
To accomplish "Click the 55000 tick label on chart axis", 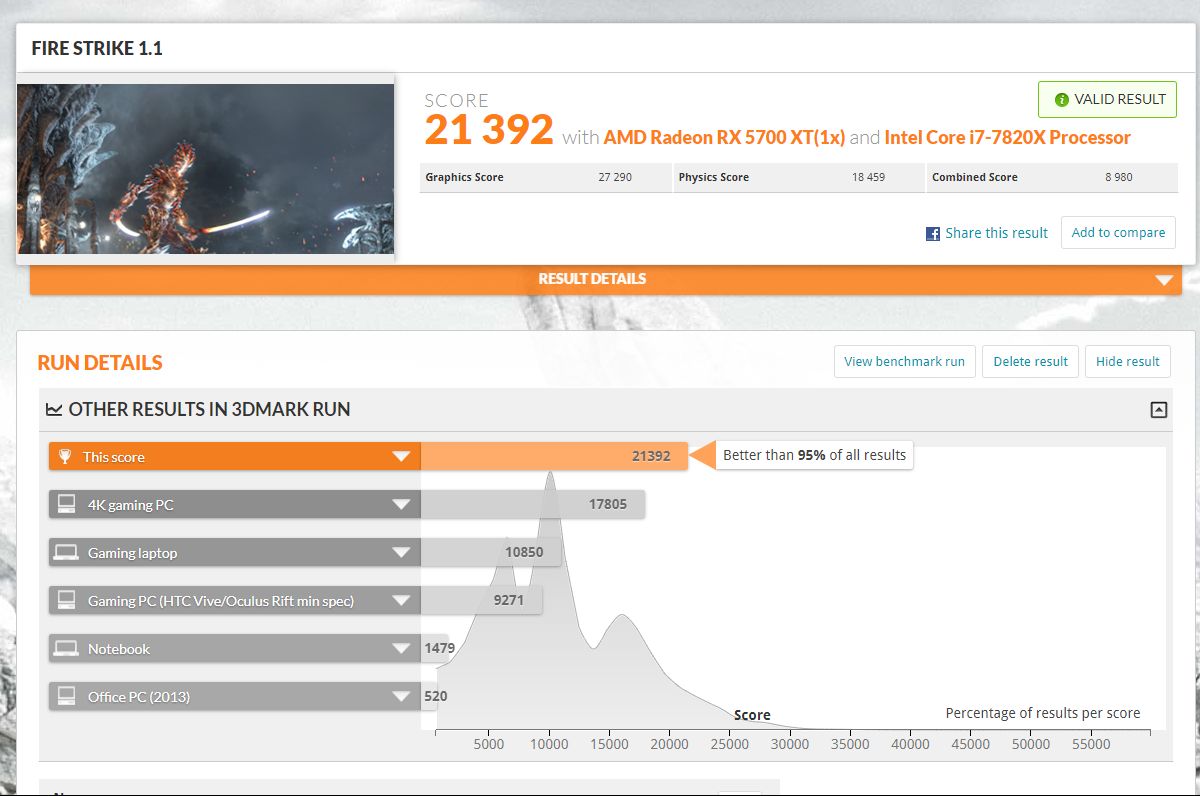I will [1091, 744].
